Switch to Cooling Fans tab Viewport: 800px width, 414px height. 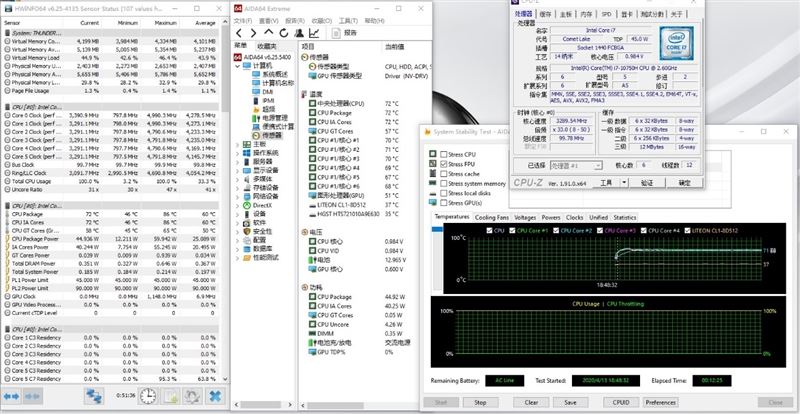pyautogui.click(x=492, y=217)
